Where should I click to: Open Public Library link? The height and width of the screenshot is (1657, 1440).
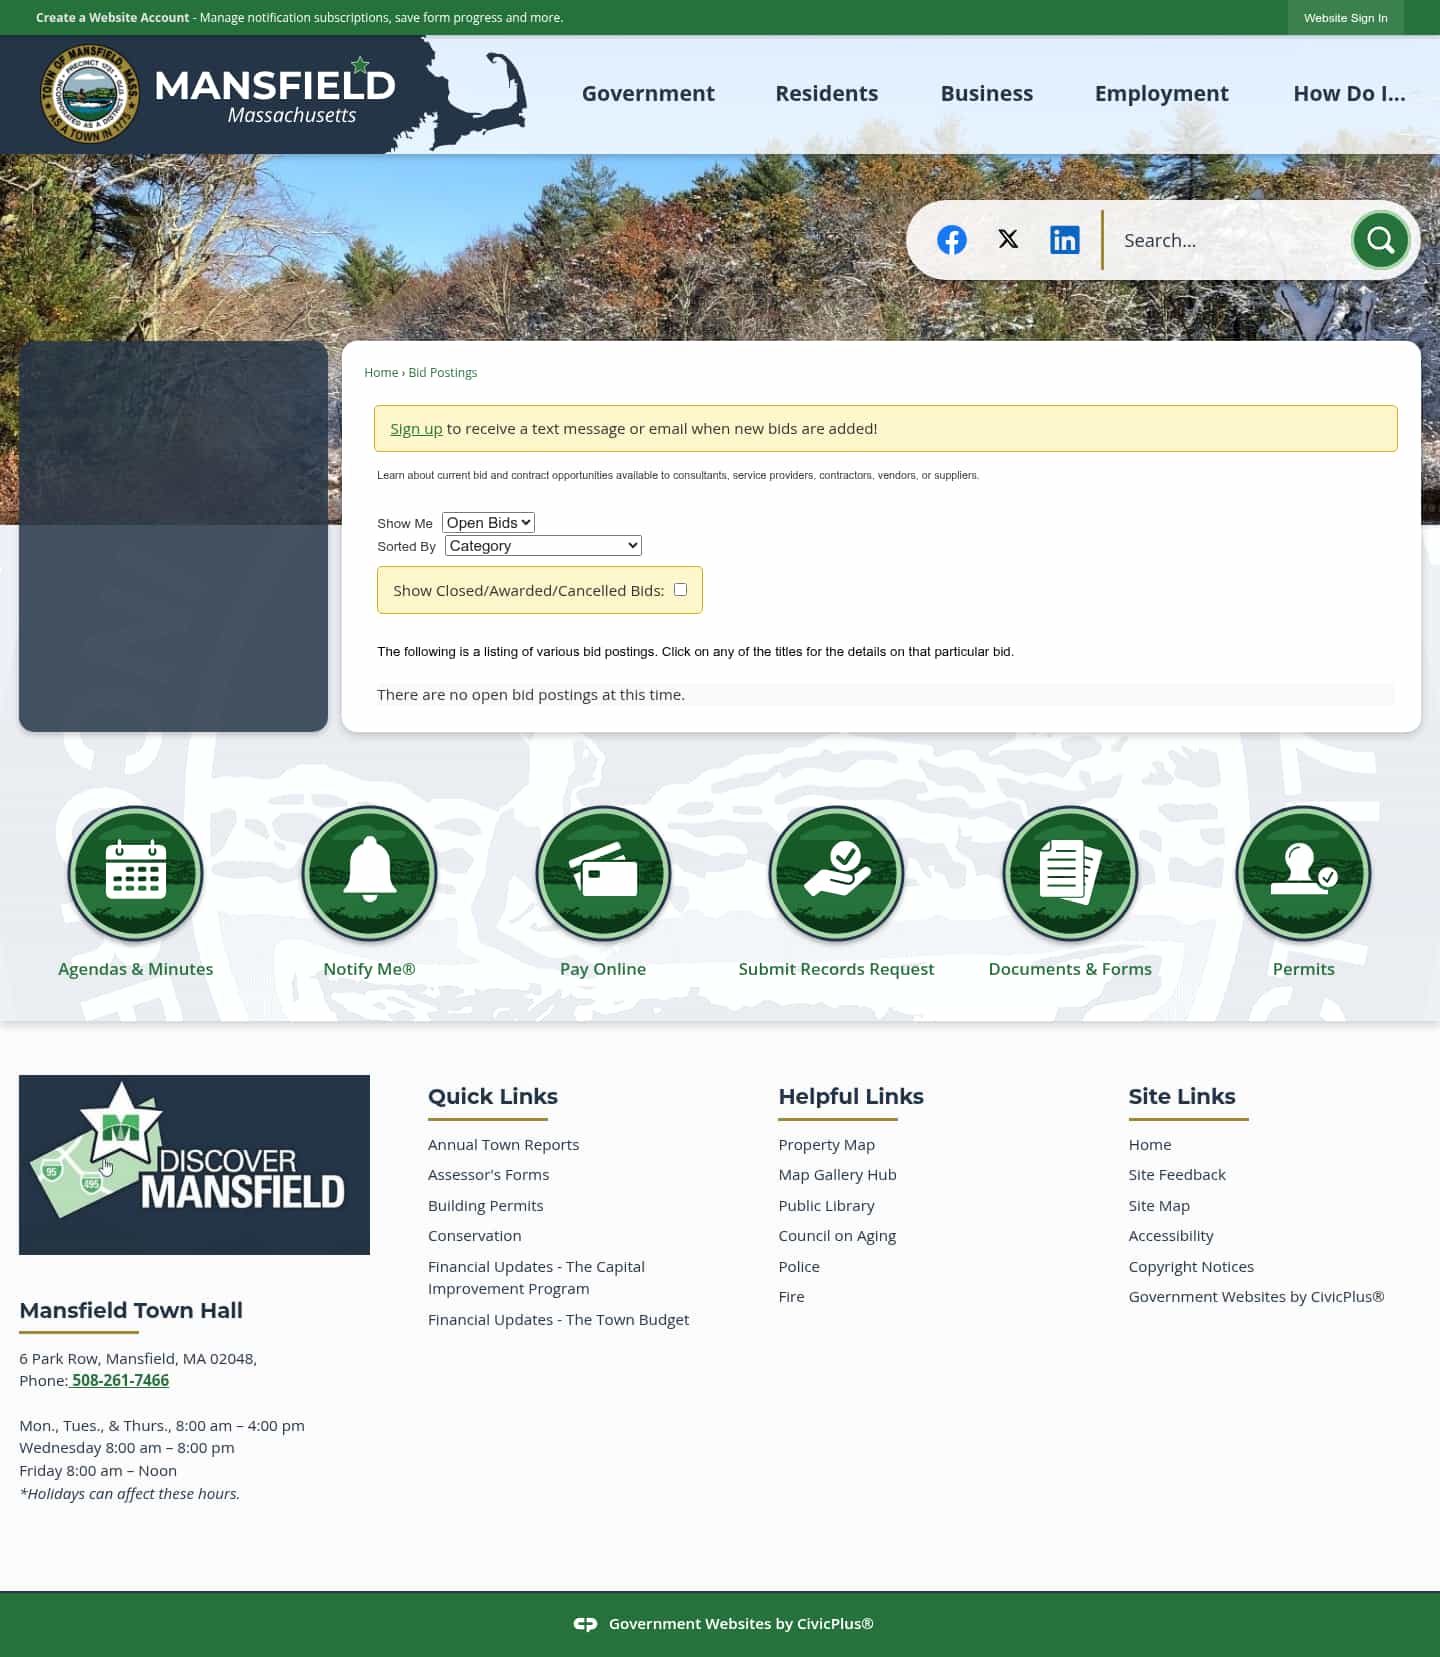click(x=826, y=1205)
